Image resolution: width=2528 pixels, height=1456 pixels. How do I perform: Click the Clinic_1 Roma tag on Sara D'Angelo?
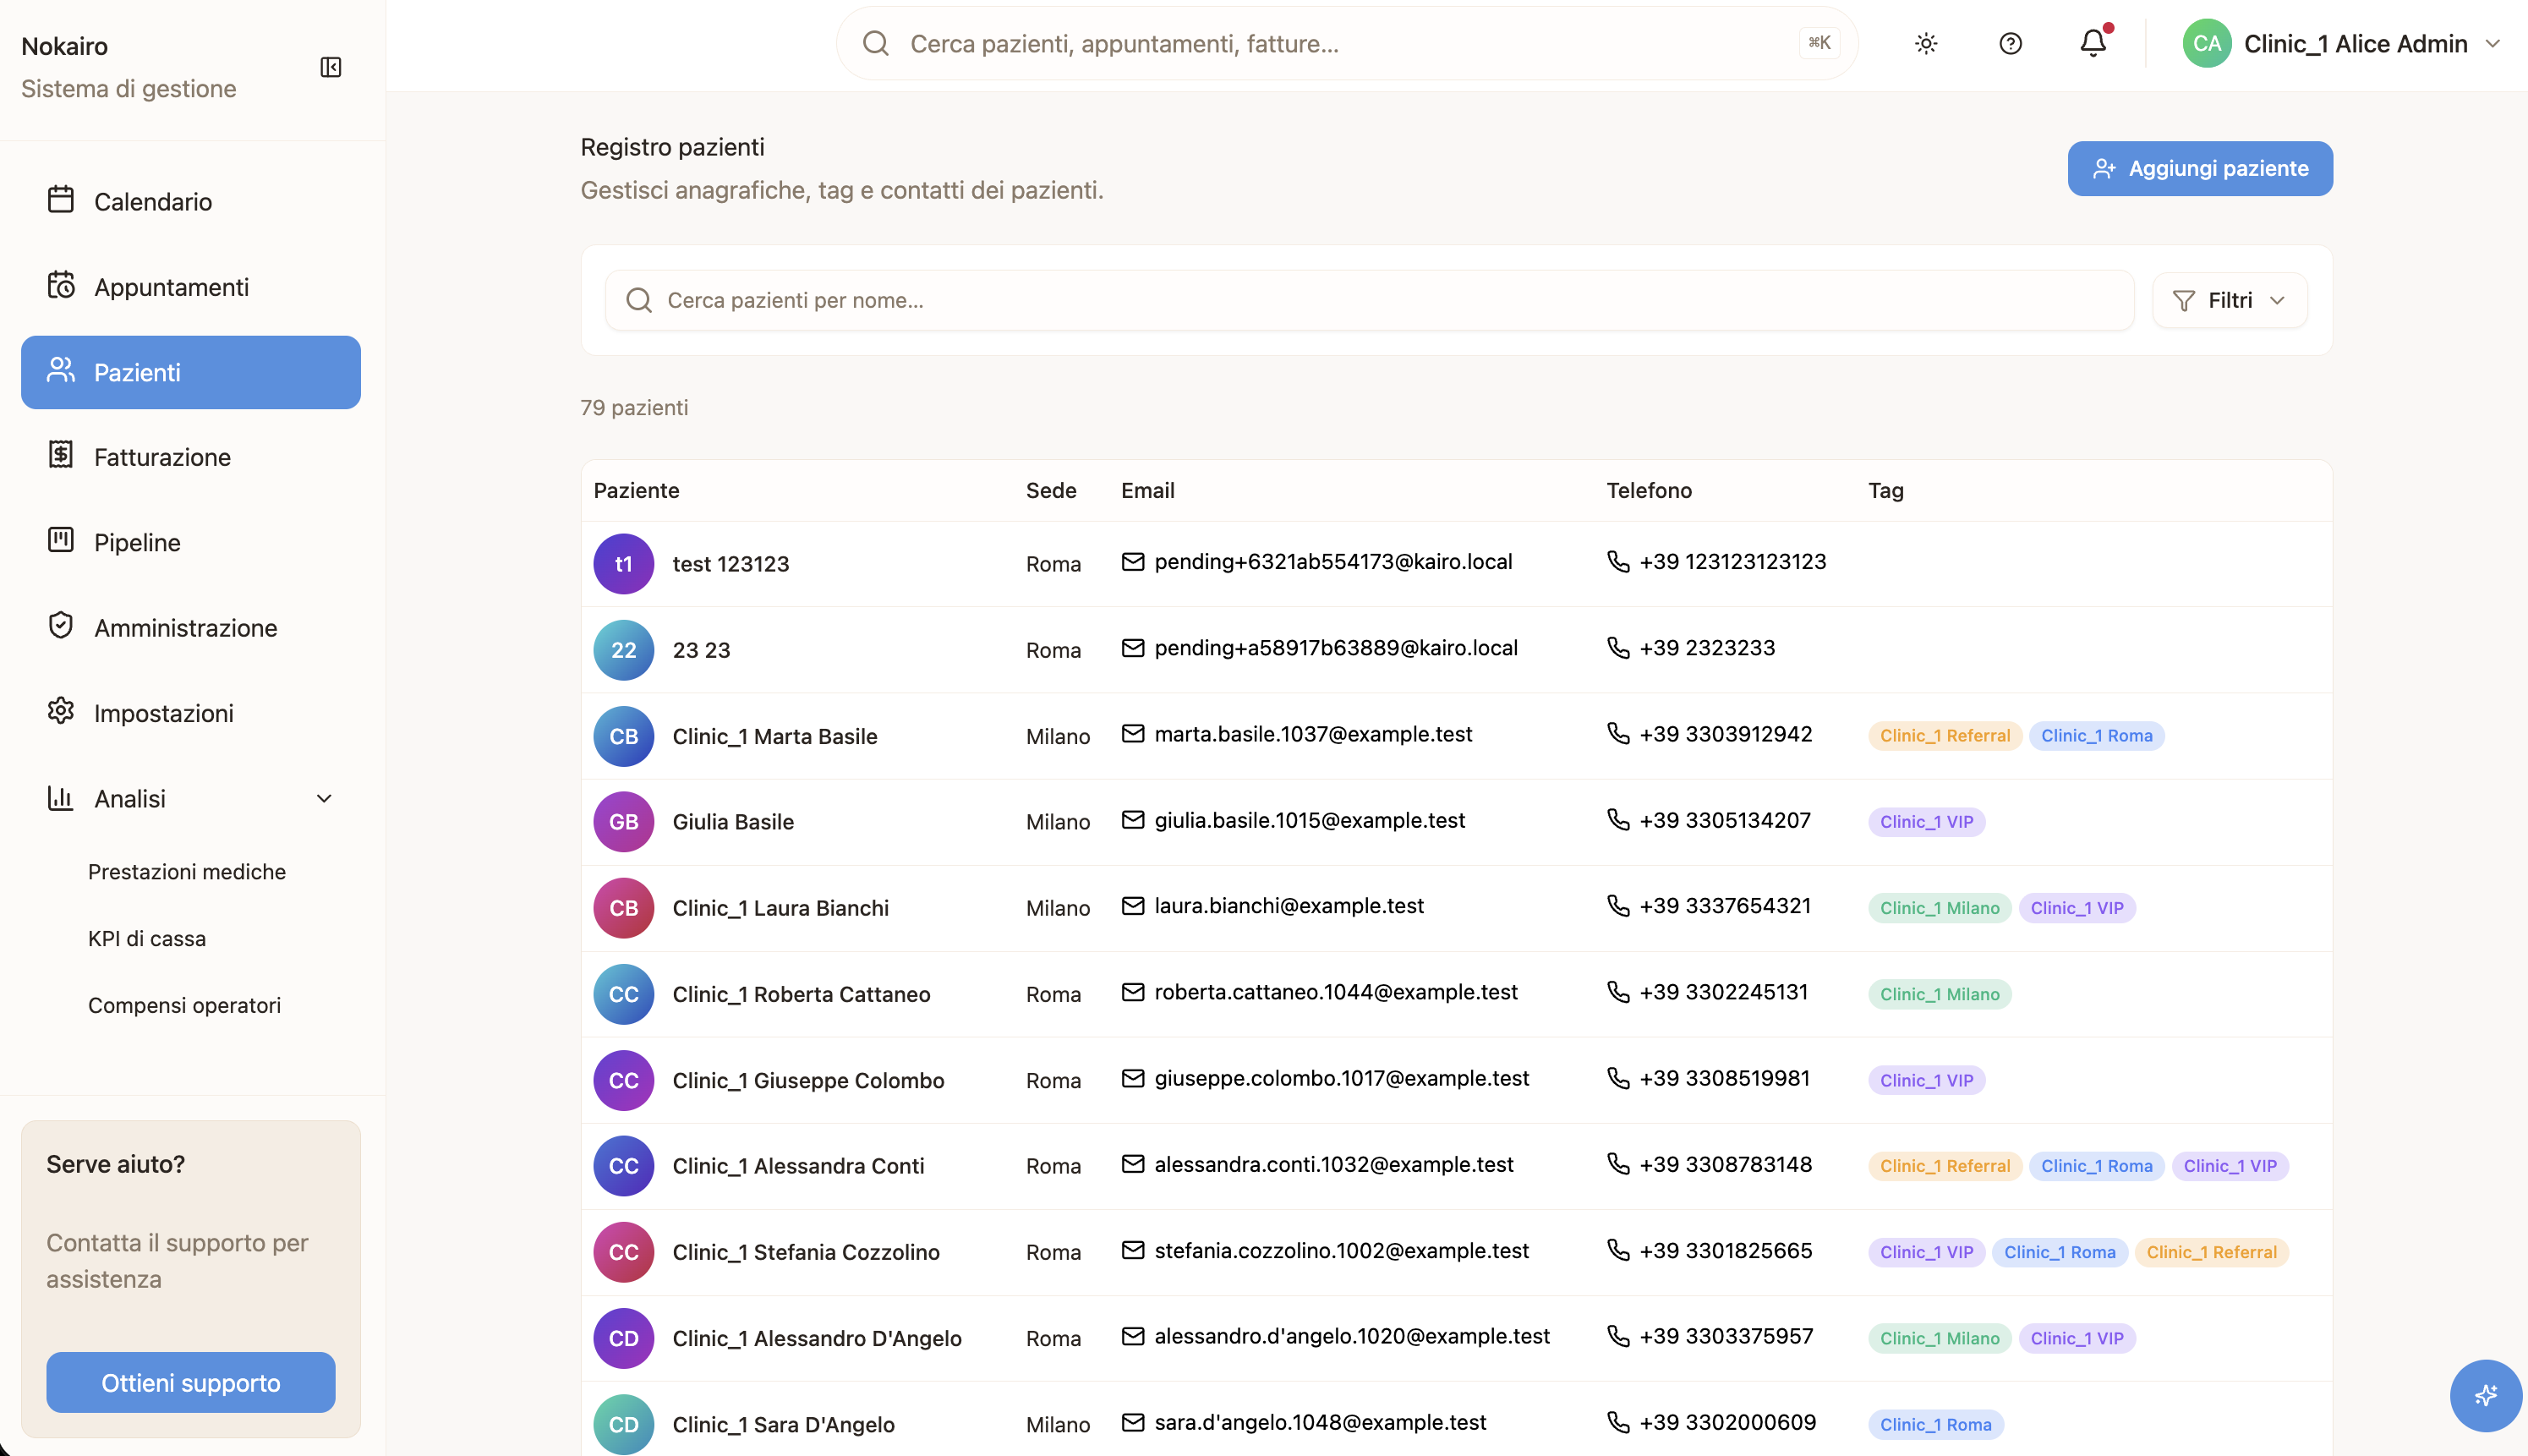point(1935,1424)
